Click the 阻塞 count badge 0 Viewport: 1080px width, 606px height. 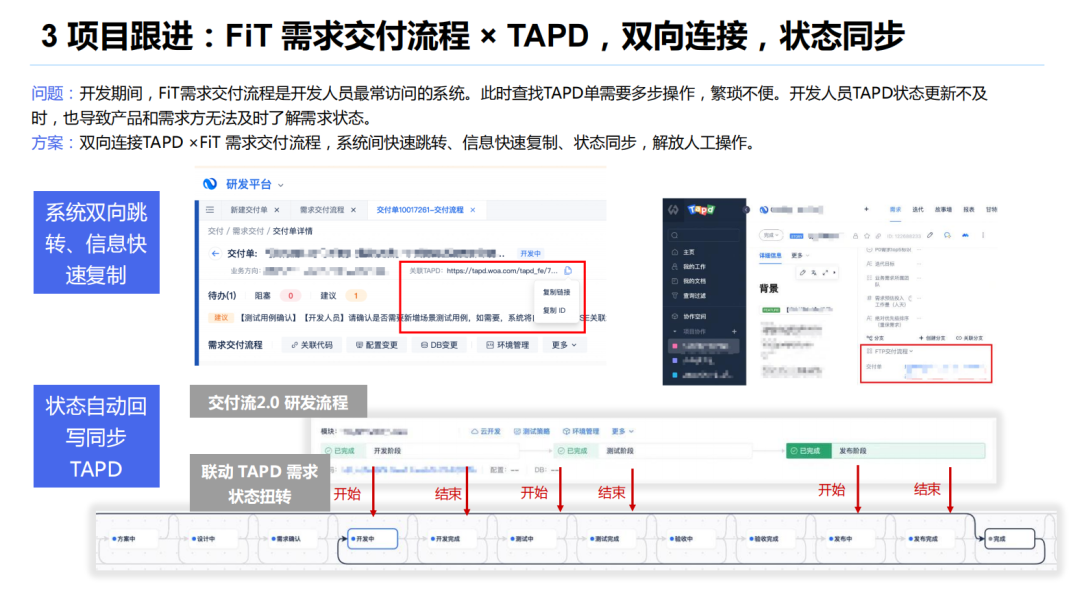tap(291, 295)
